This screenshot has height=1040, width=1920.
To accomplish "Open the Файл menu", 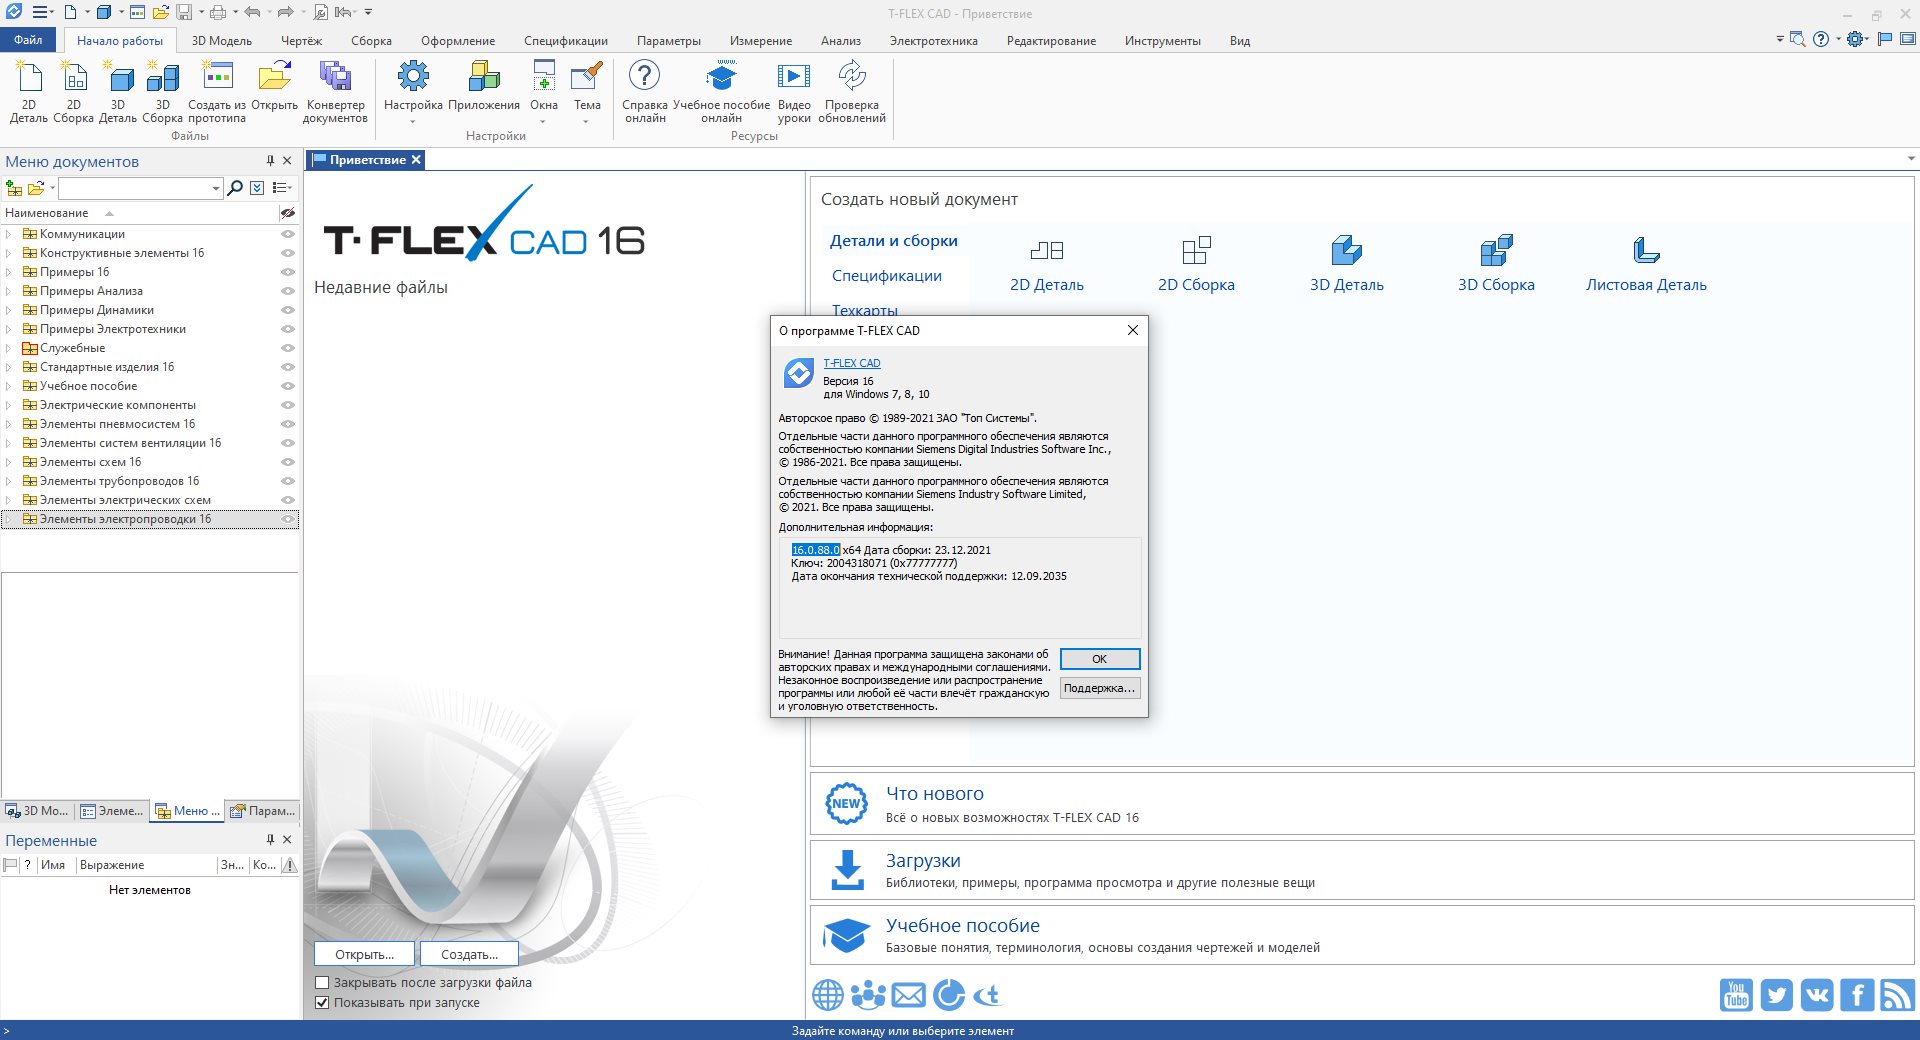I will 28,40.
